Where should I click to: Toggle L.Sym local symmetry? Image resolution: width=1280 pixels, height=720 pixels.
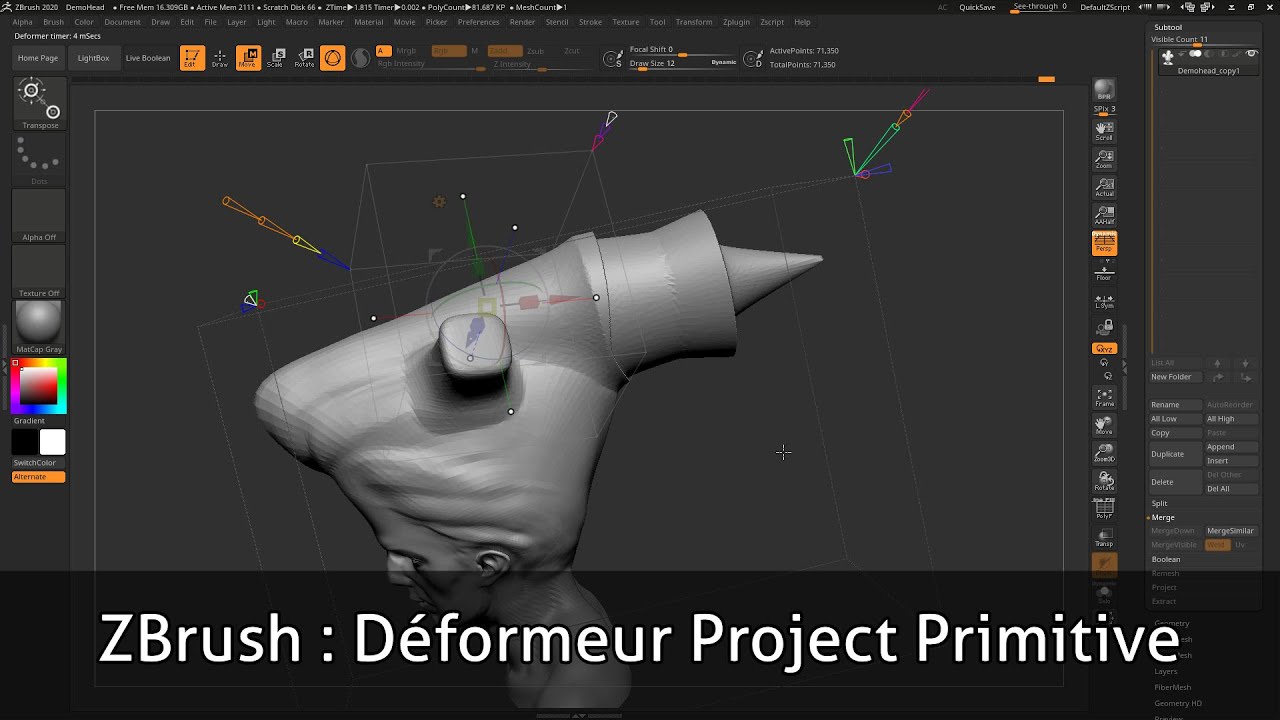click(x=1104, y=301)
